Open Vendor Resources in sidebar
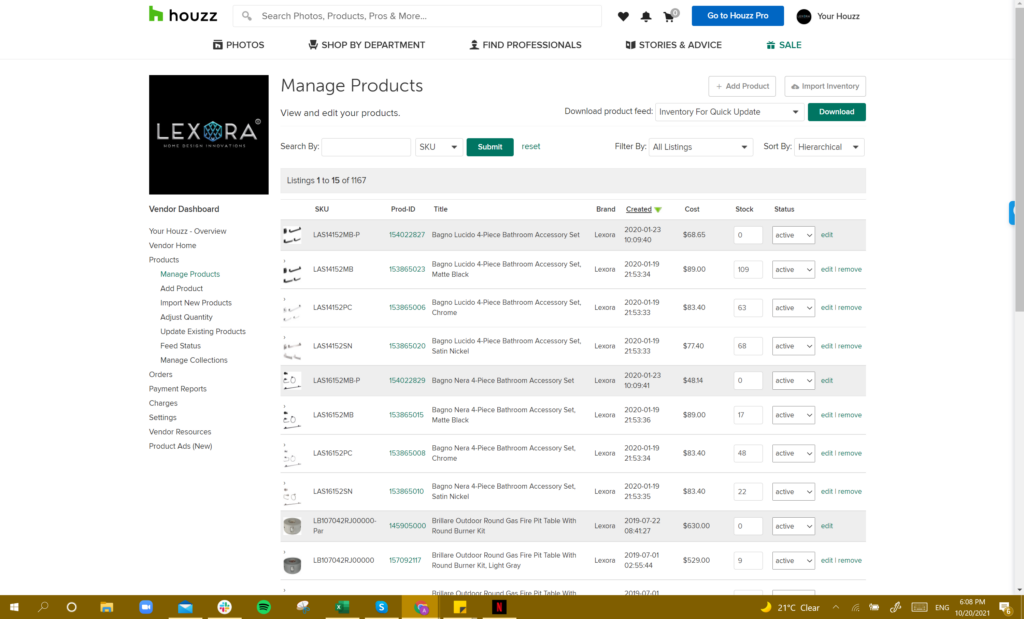The image size is (1024, 619). [180, 432]
